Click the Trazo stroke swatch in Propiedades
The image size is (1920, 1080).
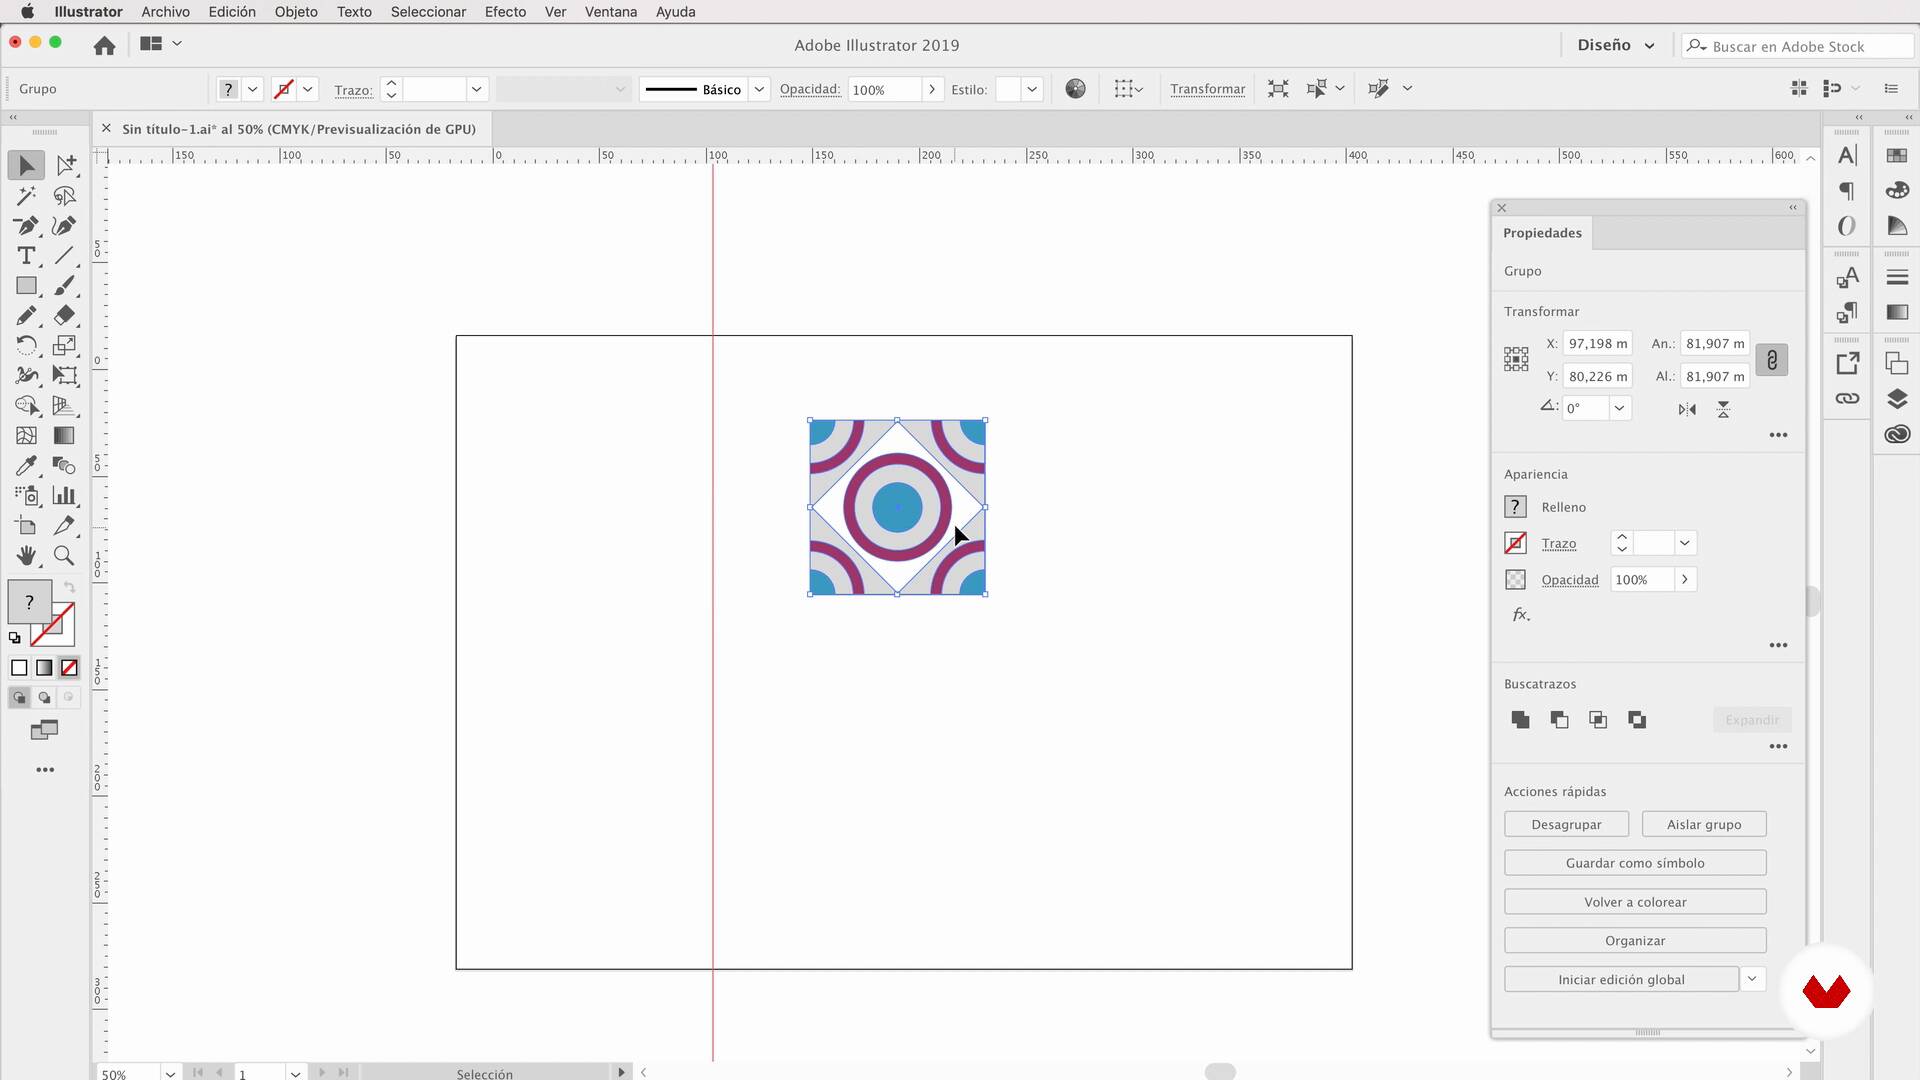[x=1515, y=543]
